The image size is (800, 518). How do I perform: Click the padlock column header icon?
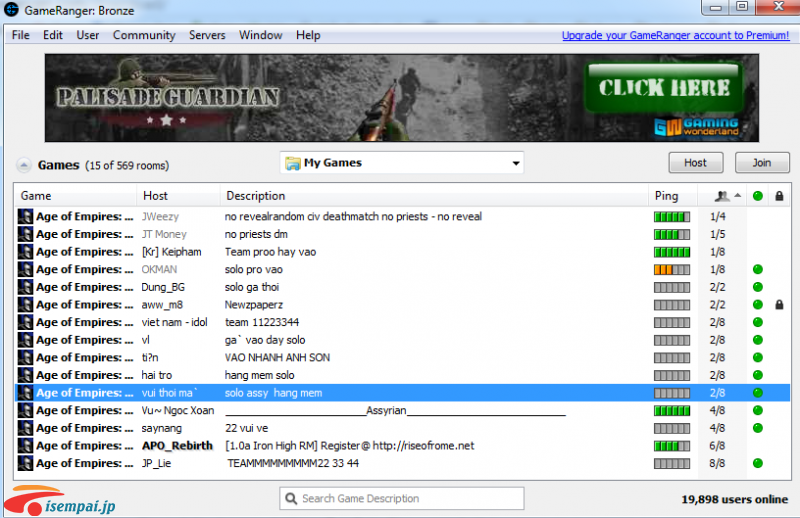[x=779, y=196]
